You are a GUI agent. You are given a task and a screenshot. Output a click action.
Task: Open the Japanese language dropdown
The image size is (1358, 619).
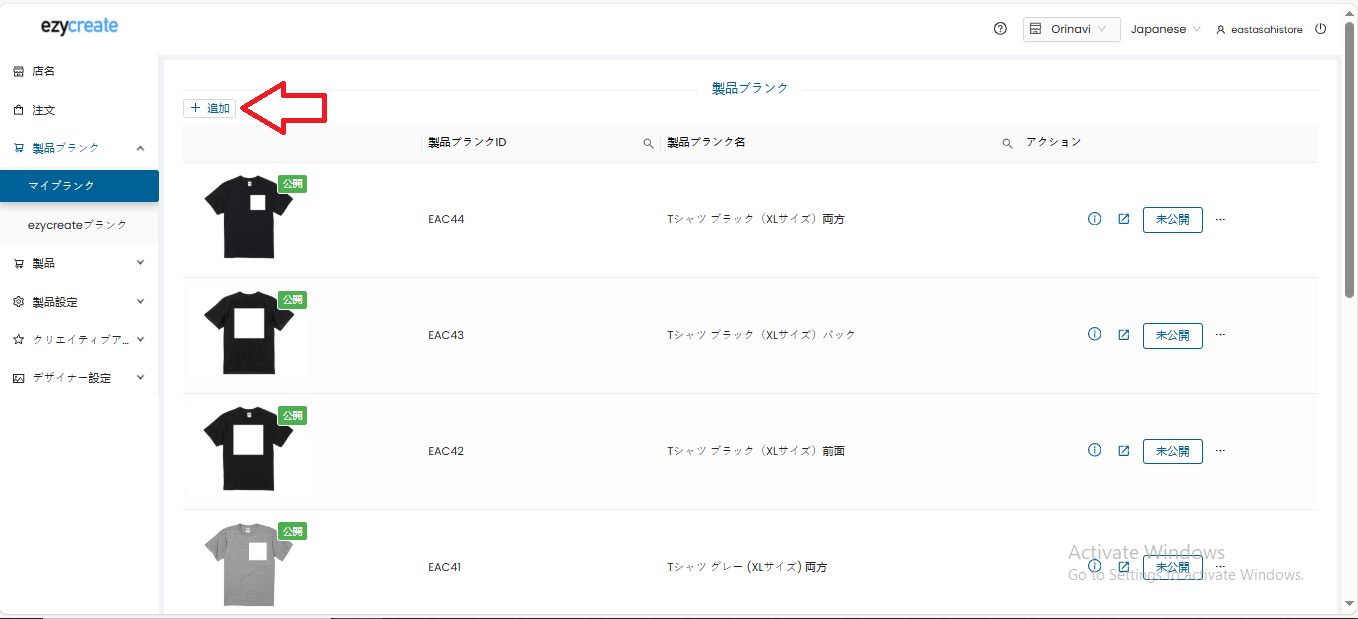pos(1165,29)
